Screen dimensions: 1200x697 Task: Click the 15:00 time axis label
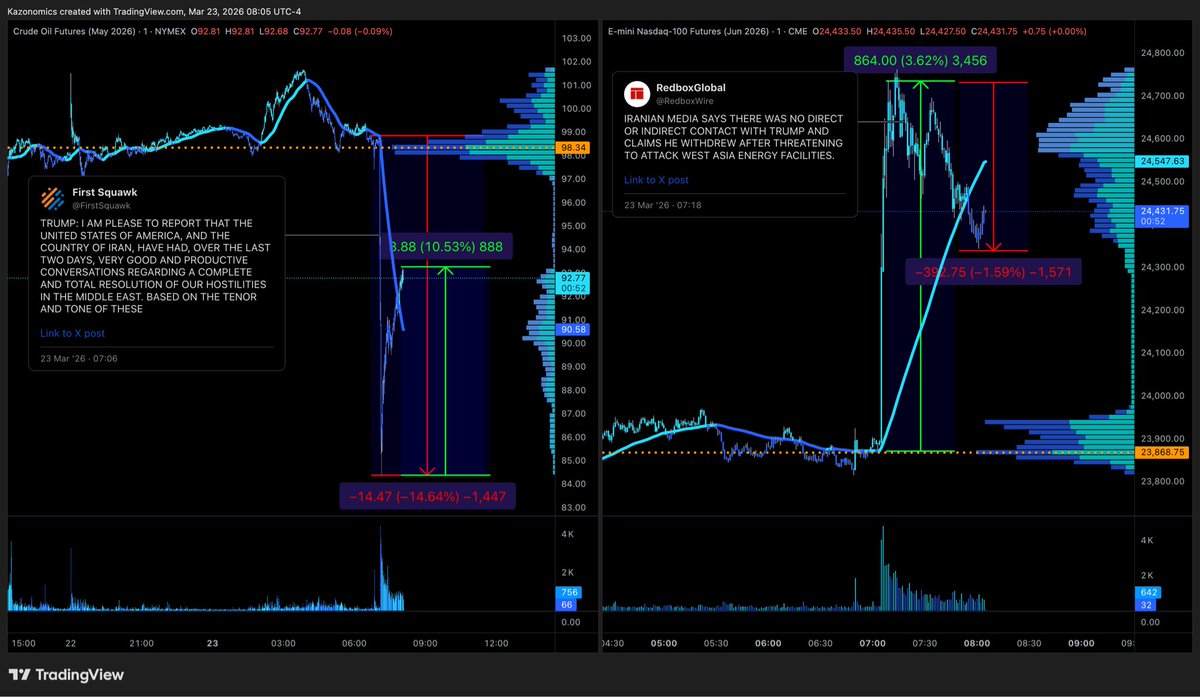point(22,644)
